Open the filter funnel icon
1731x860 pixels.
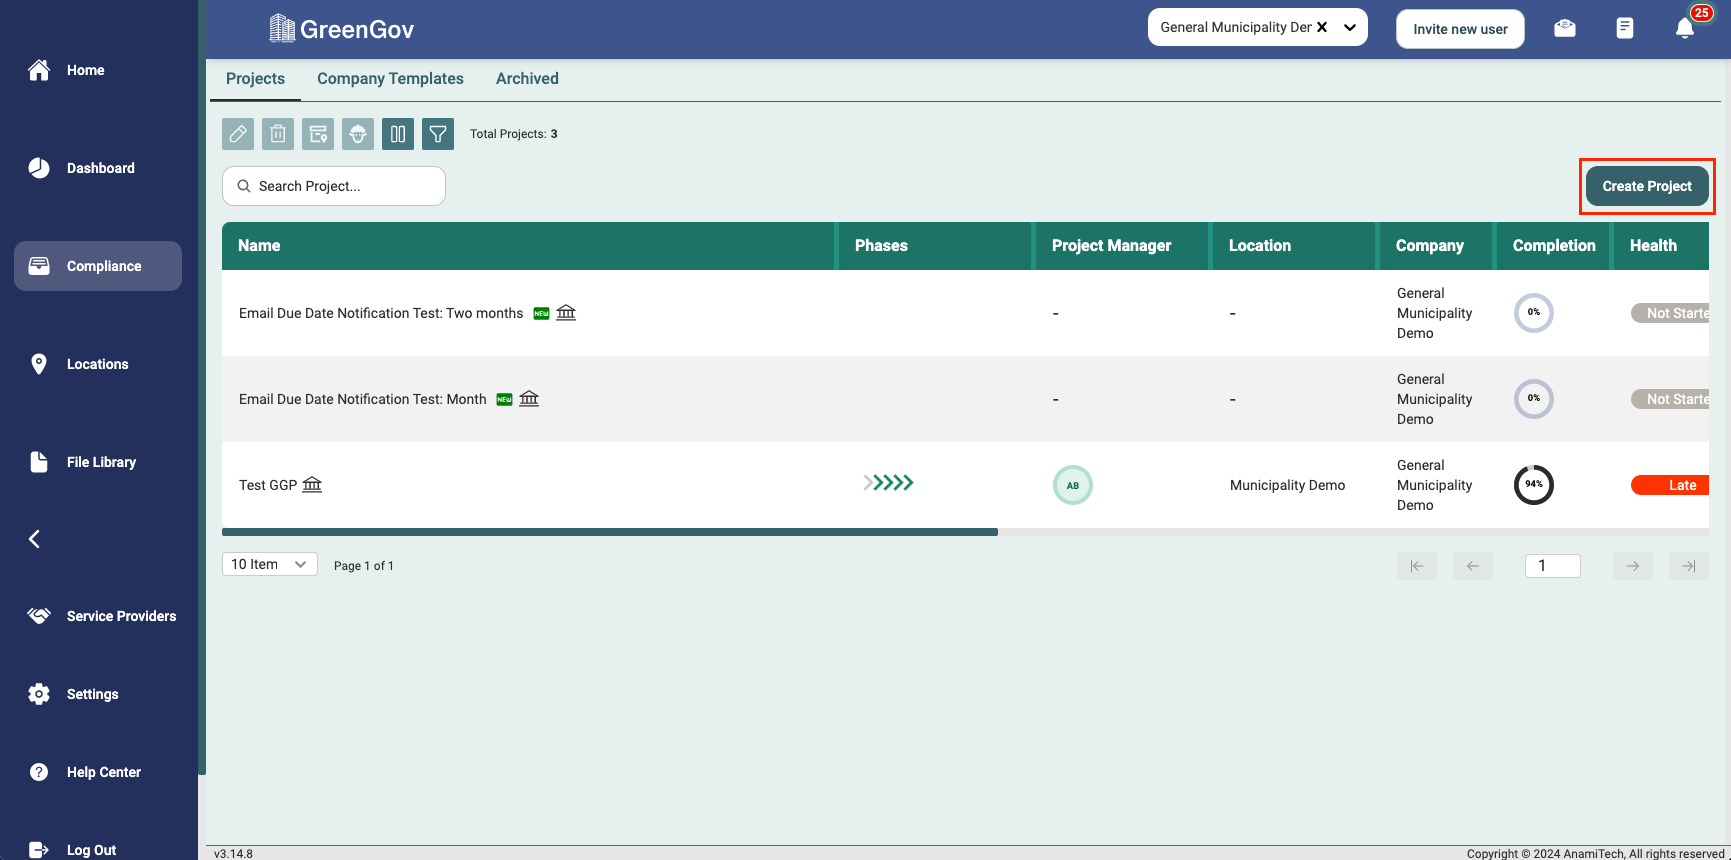438,134
